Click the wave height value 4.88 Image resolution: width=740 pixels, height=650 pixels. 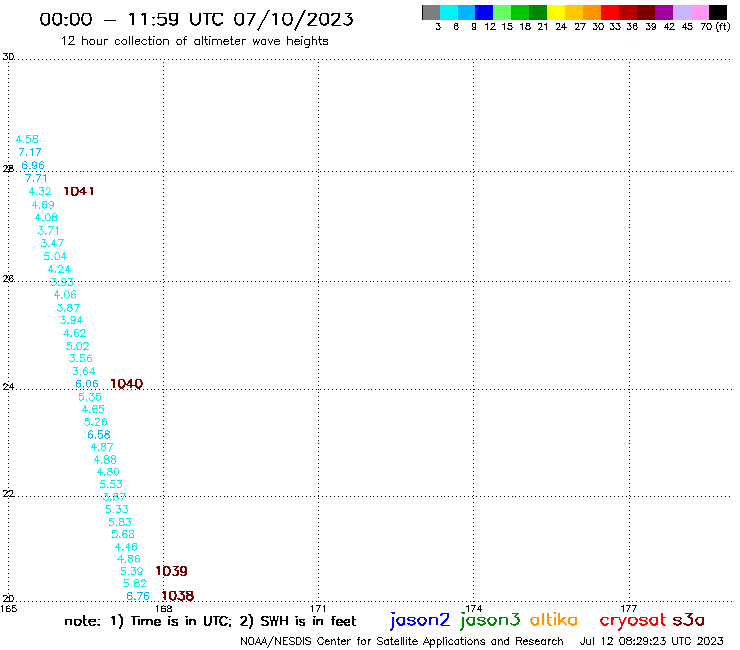105,460
